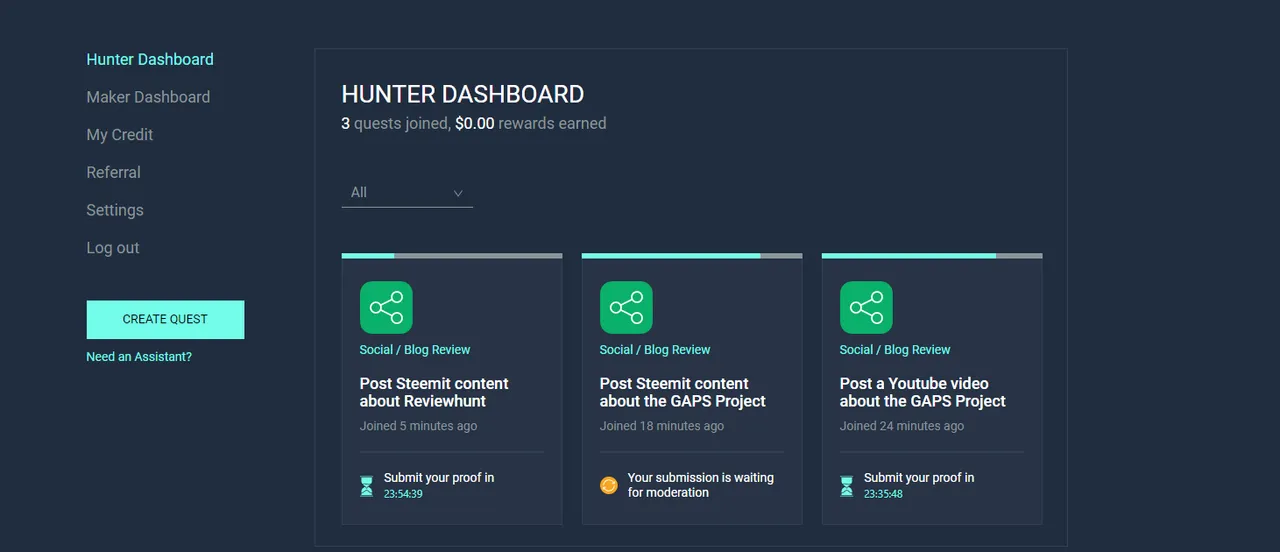Click Joined 5 minutes ago text
This screenshot has height=552, width=1280.
pos(419,426)
